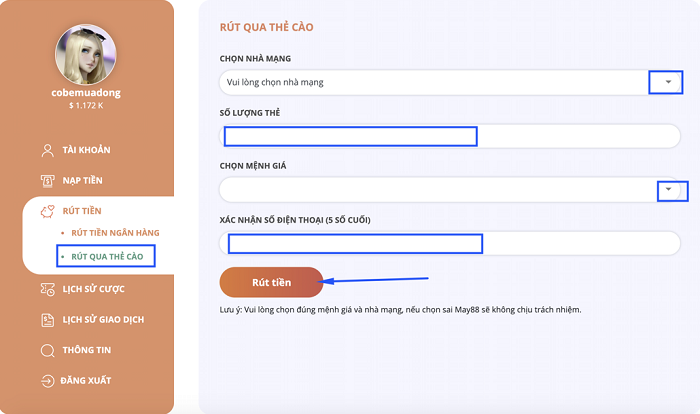
Task: Open the Nạp tiền menu label
Action: coord(83,181)
